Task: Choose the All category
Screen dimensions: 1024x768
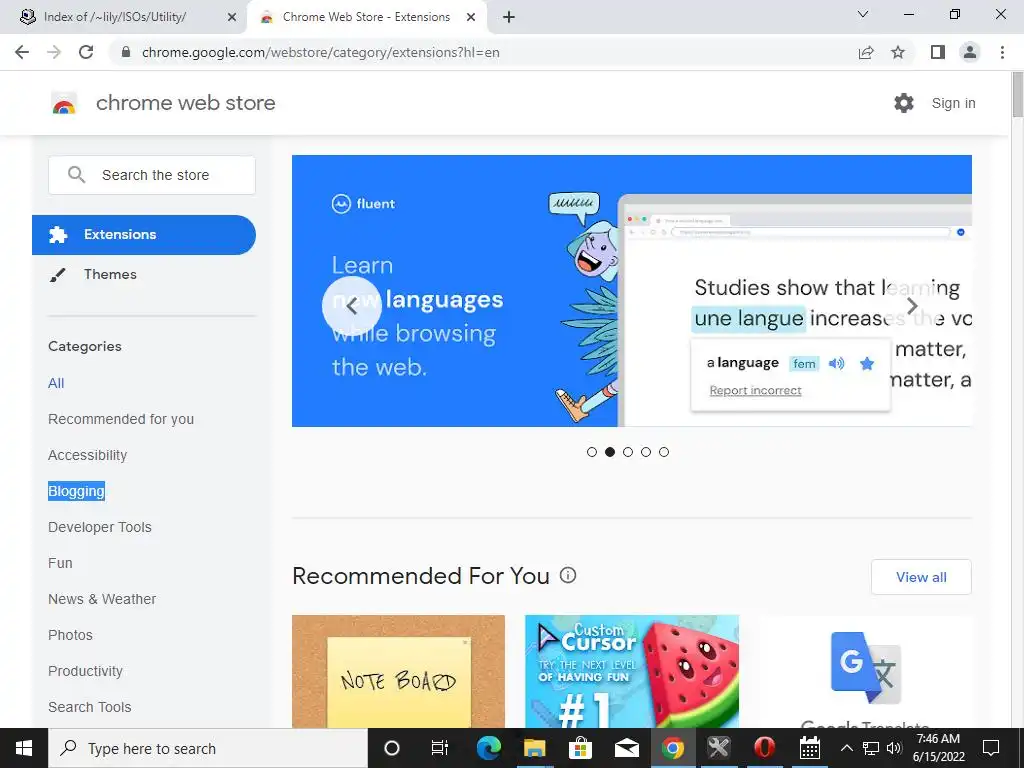Action: 56,383
